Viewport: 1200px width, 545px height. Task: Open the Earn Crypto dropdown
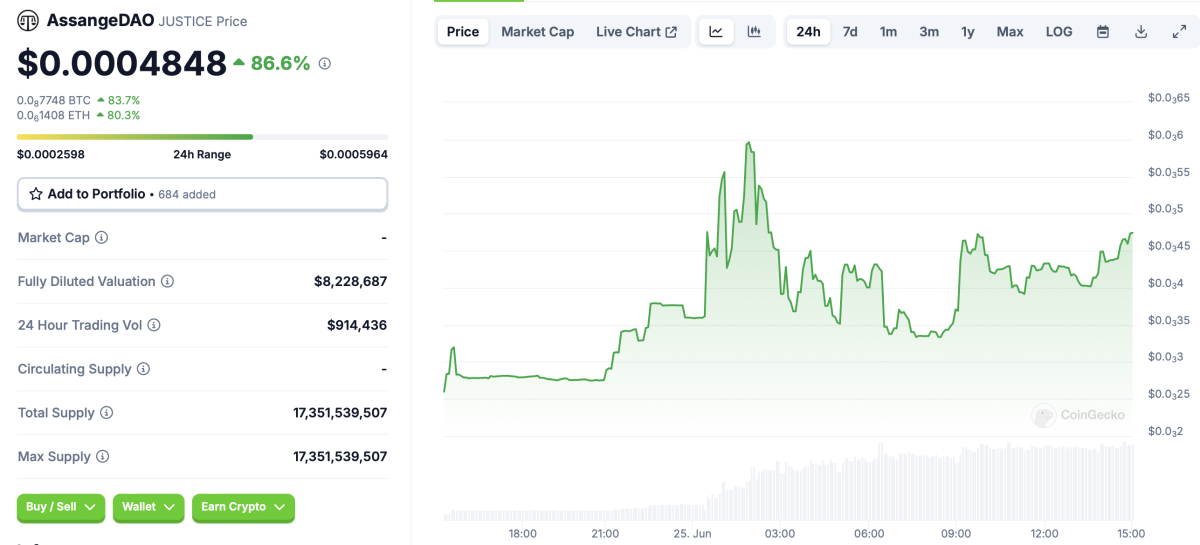[x=243, y=507]
